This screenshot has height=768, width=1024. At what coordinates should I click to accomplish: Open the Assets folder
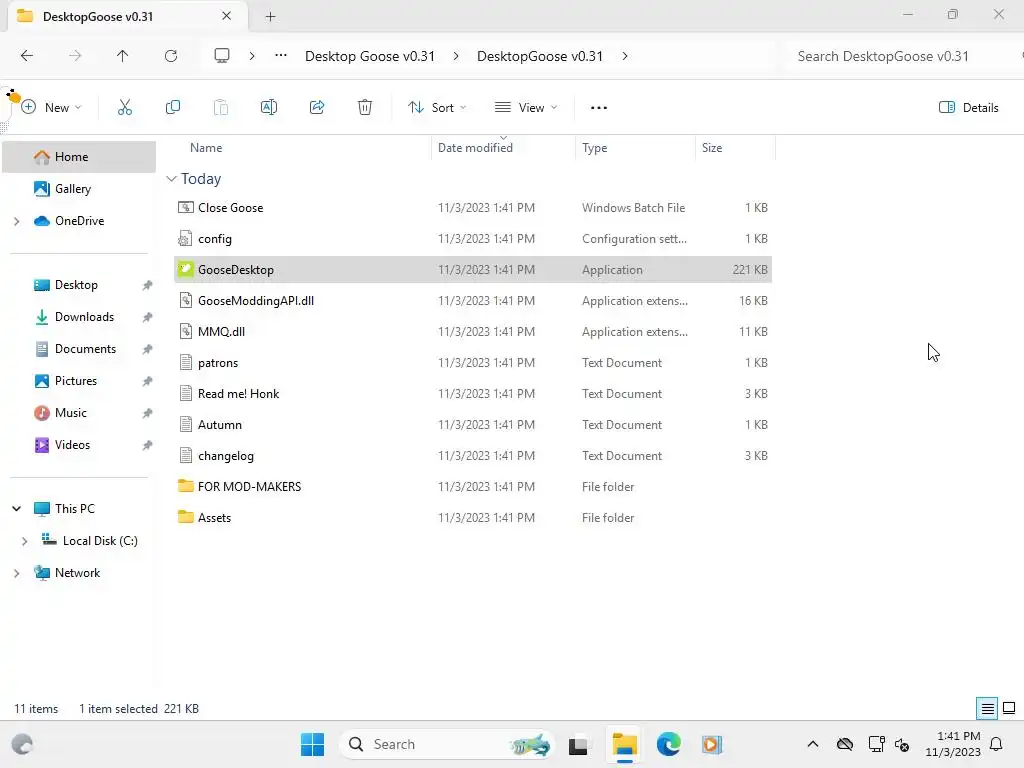[x=473, y=518]
